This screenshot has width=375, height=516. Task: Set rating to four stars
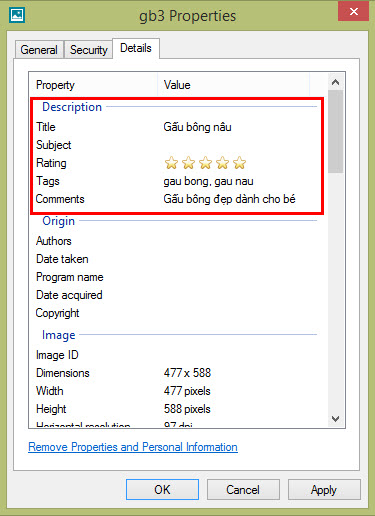(222, 163)
